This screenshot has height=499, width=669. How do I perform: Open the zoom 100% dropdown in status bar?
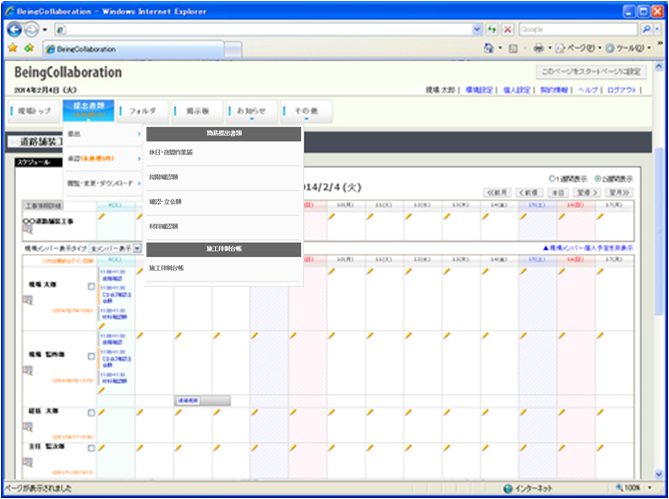(650, 488)
